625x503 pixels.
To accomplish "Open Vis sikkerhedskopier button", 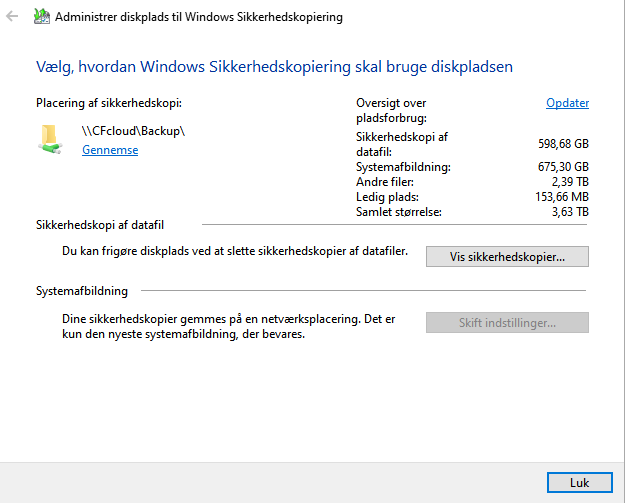I will (507, 257).
